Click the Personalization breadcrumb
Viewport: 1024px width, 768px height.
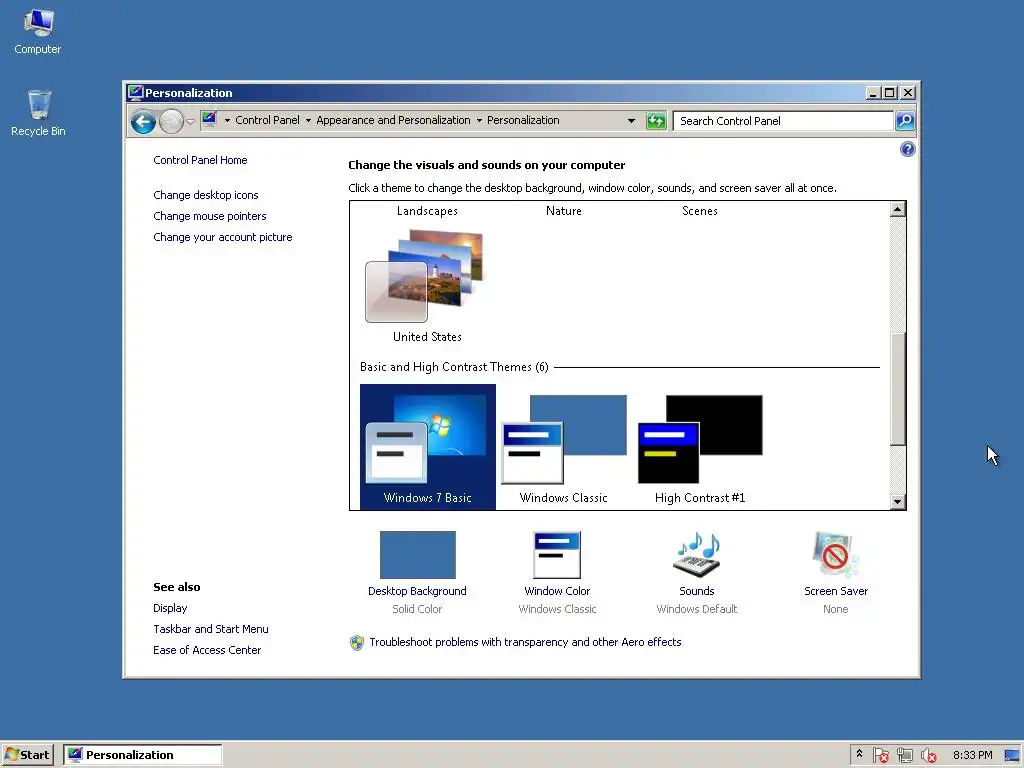click(x=523, y=120)
